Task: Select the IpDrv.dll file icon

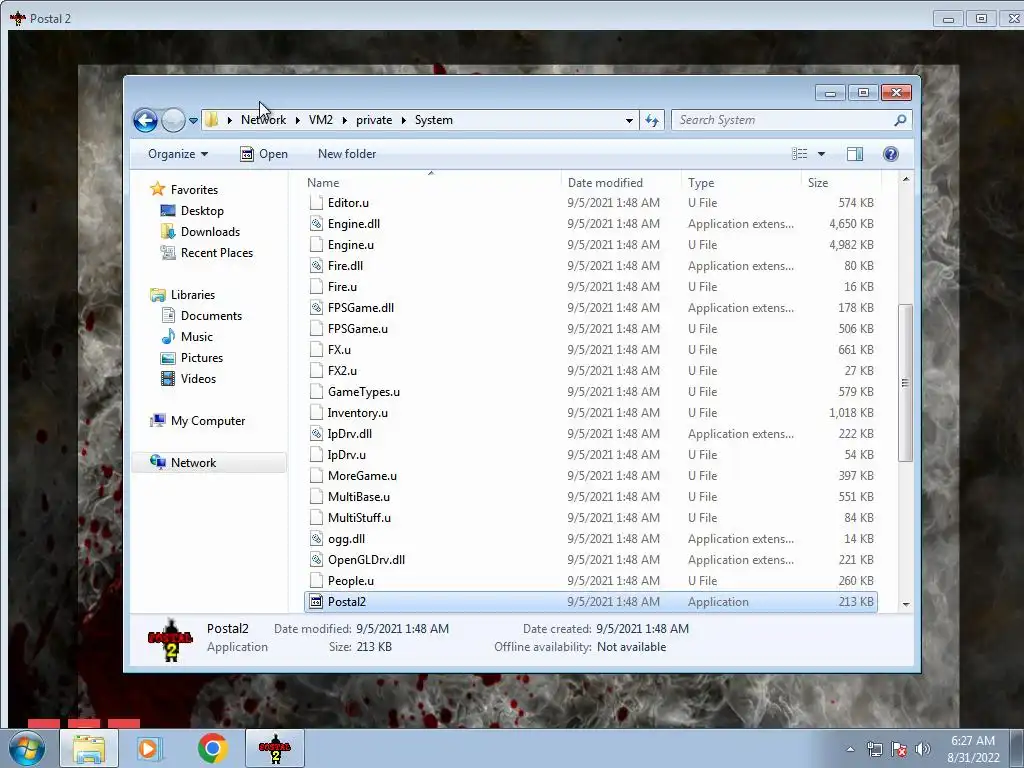Action: tap(316, 434)
